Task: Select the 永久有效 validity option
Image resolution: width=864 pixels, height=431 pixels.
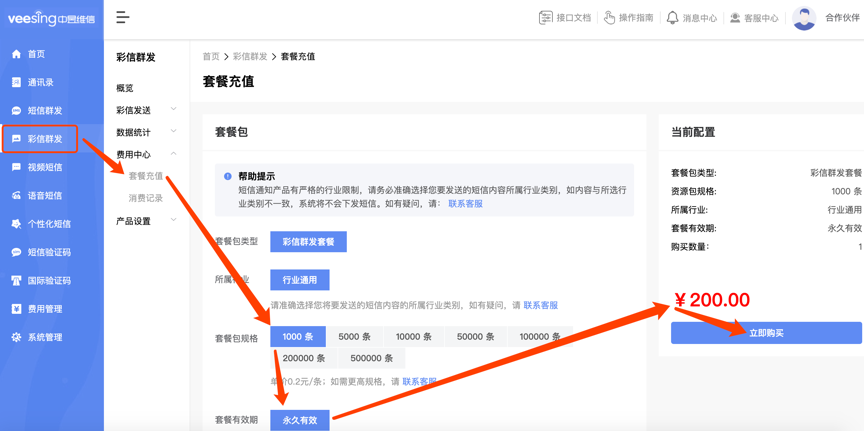Action: pos(300,420)
